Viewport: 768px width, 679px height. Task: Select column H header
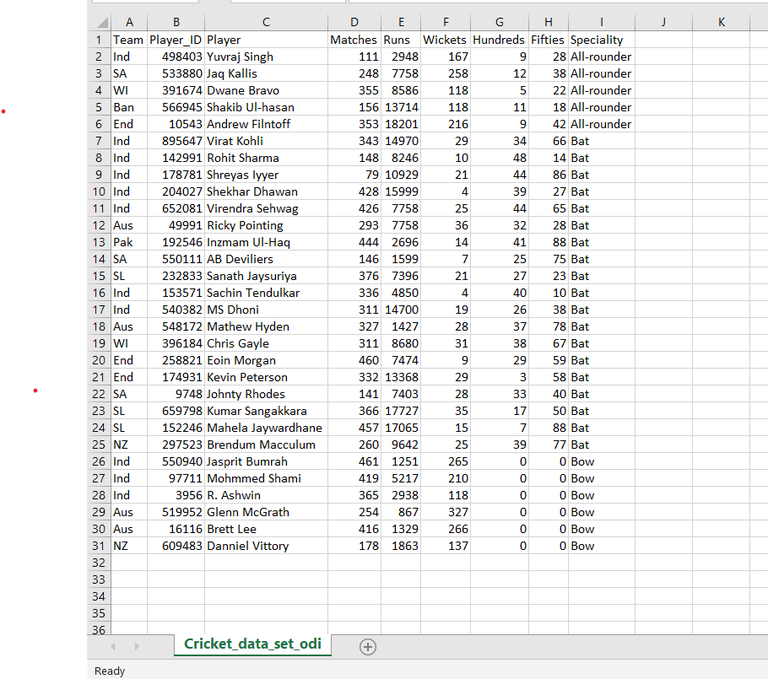(x=549, y=22)
